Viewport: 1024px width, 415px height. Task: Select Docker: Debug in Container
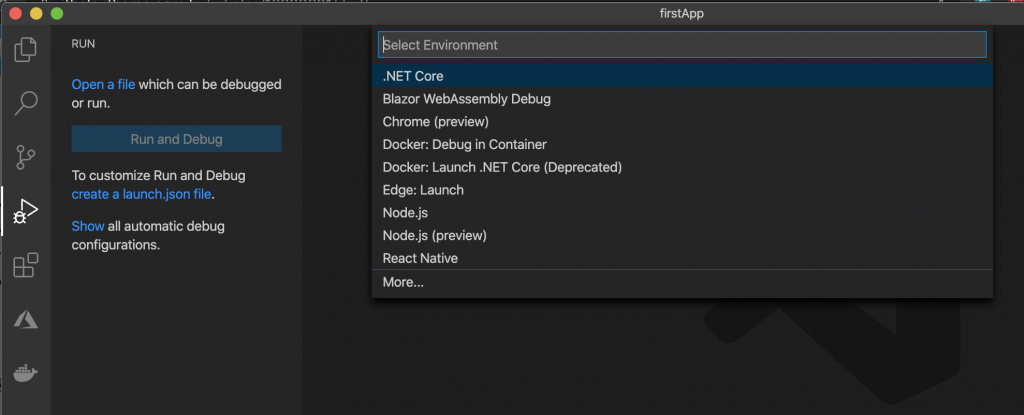[464, 145]
